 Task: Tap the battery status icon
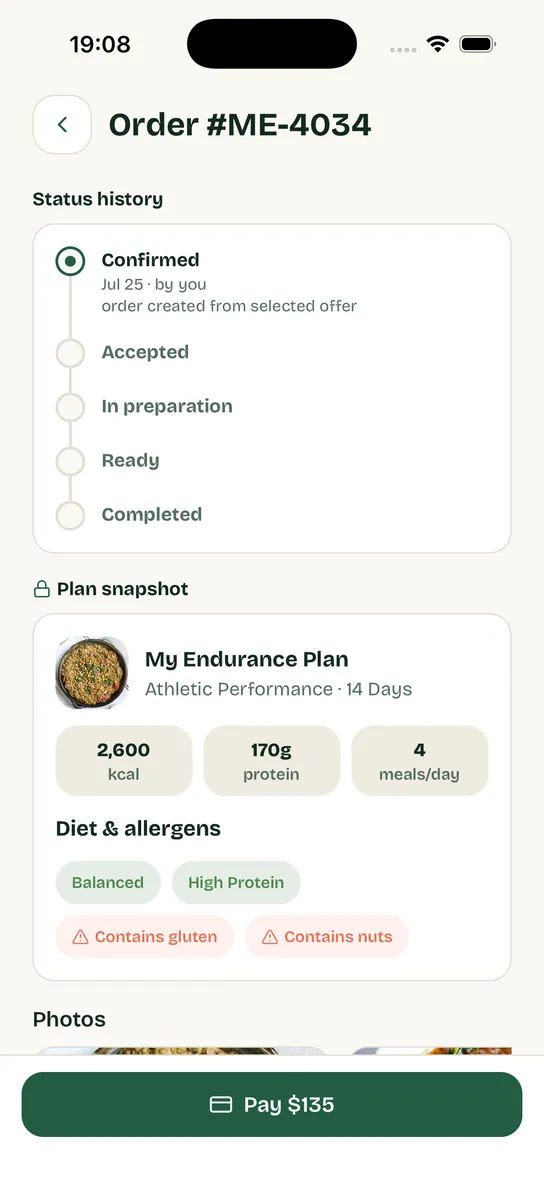pyautogui.click(x=477, y=44)
